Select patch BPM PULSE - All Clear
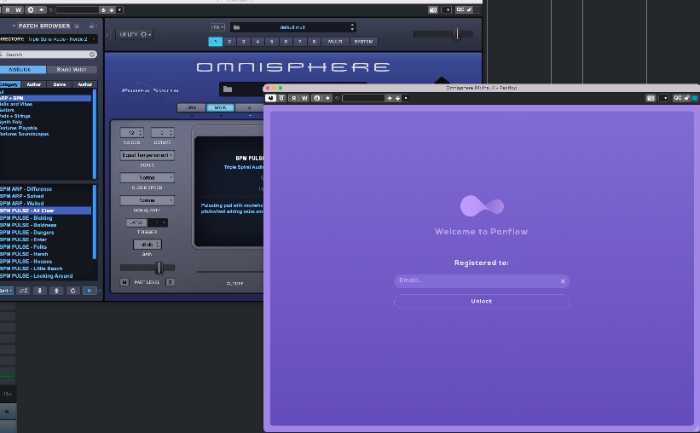This screenshot has width=700, height=433. coord(46,210)
